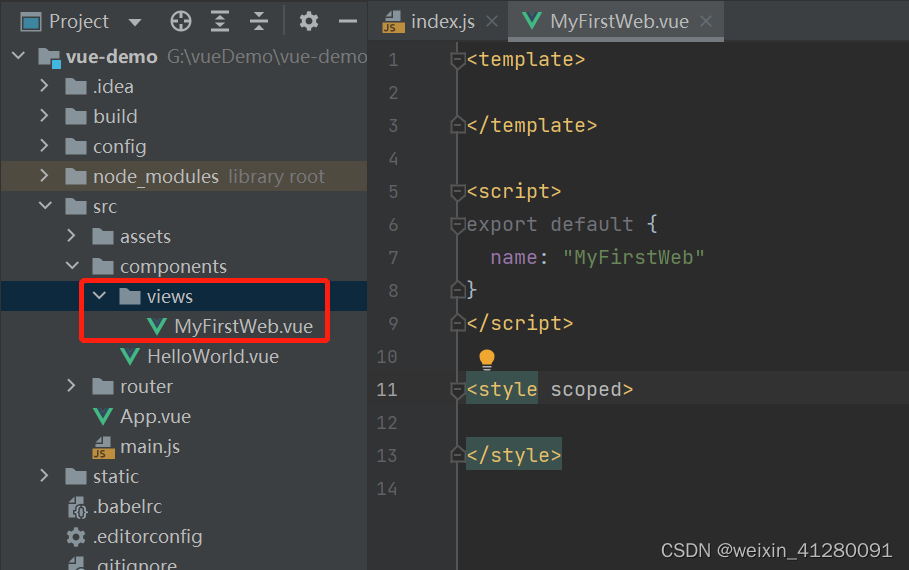Open HelloWorld.vue in the project tree
Image resolution: width=909 pixels, height=570 pixels.
(x=213, y=357)
